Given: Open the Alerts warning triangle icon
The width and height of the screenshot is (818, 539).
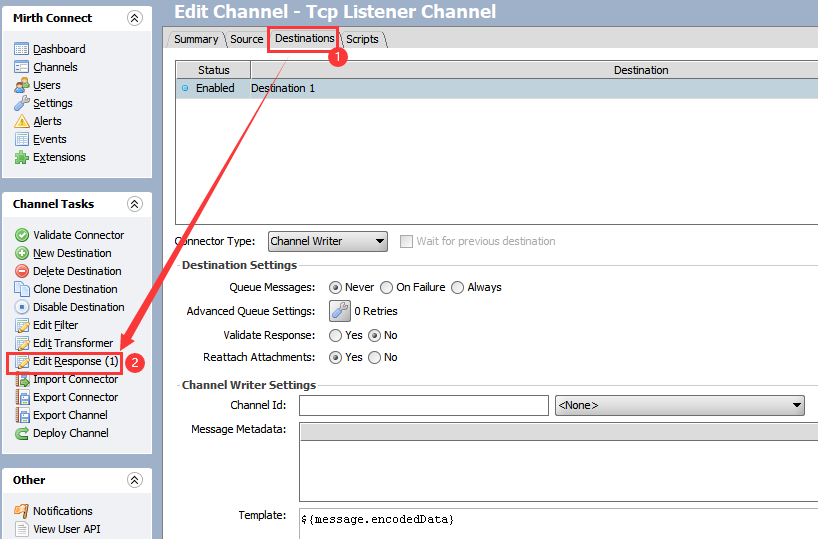Looking at the screenshot, I should tap(21, 121).
